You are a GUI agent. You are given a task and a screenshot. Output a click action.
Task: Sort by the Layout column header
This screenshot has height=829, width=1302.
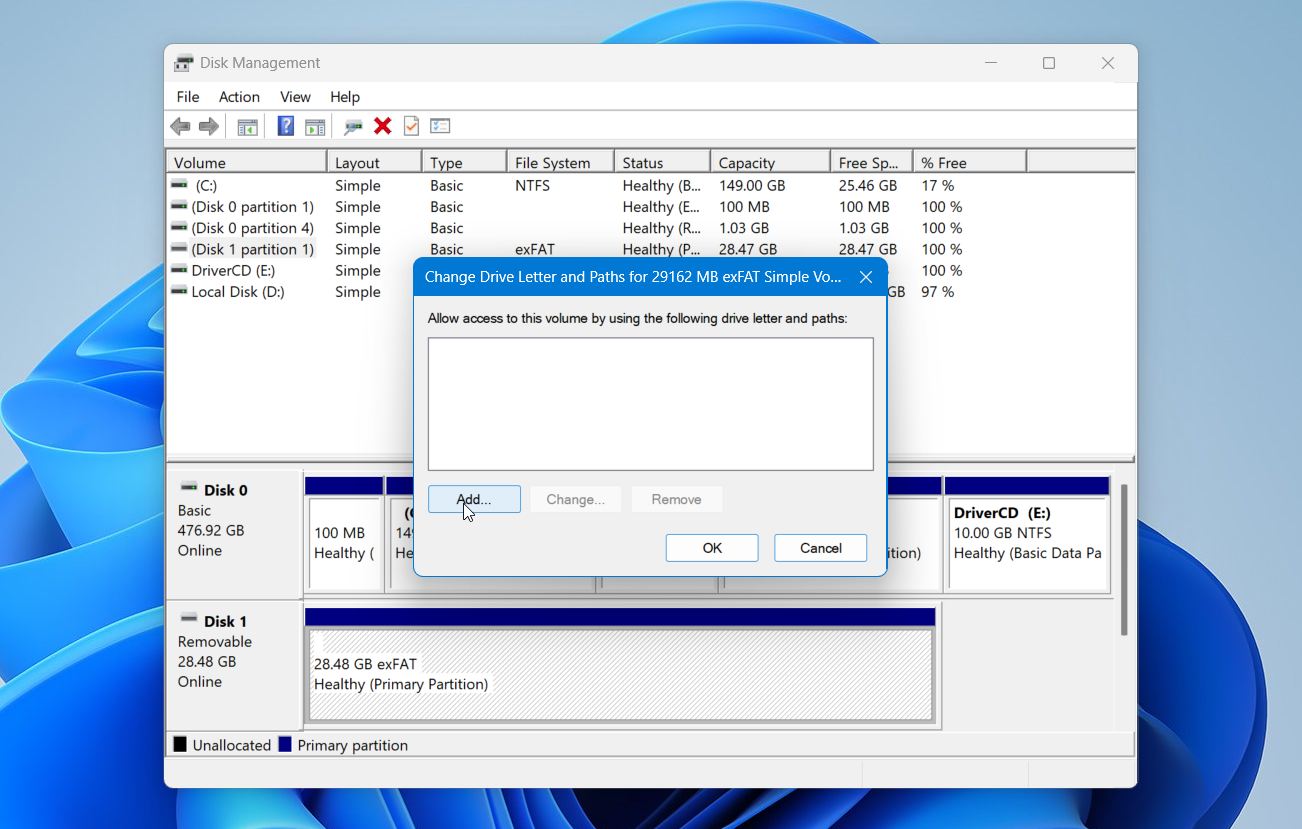point(374,162)
